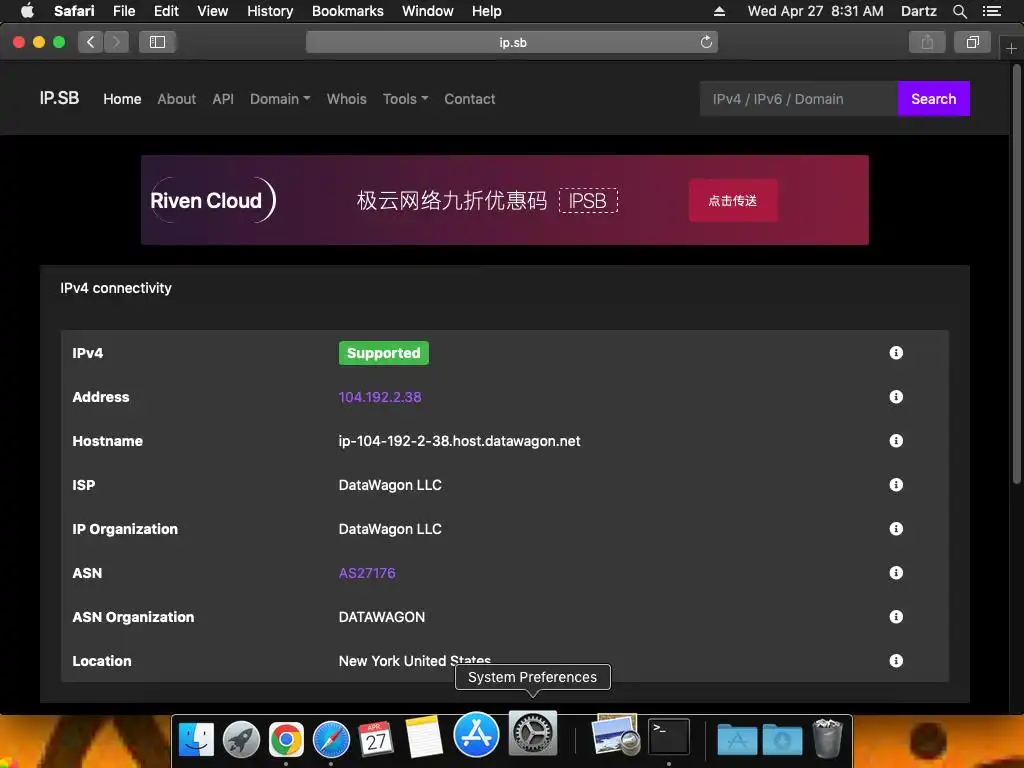Click the info icon in the Address row
The height and width of the screenshot is (768, 1024).
click(896, 396)
